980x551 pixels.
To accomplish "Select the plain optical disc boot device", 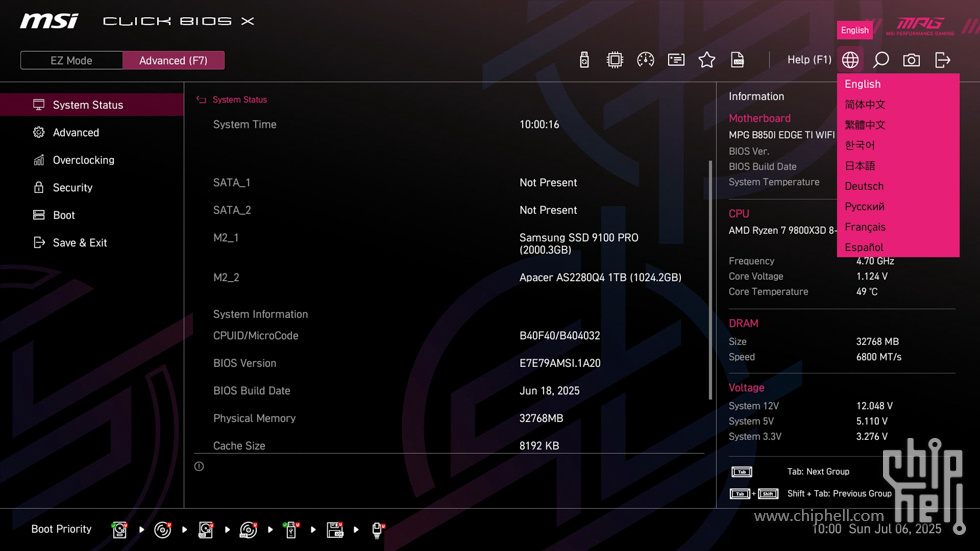I will 162,530.
